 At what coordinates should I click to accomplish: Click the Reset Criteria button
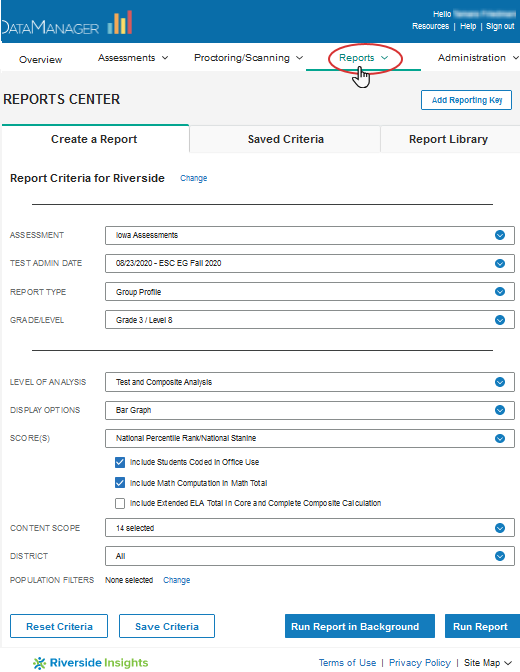(59, 626)
